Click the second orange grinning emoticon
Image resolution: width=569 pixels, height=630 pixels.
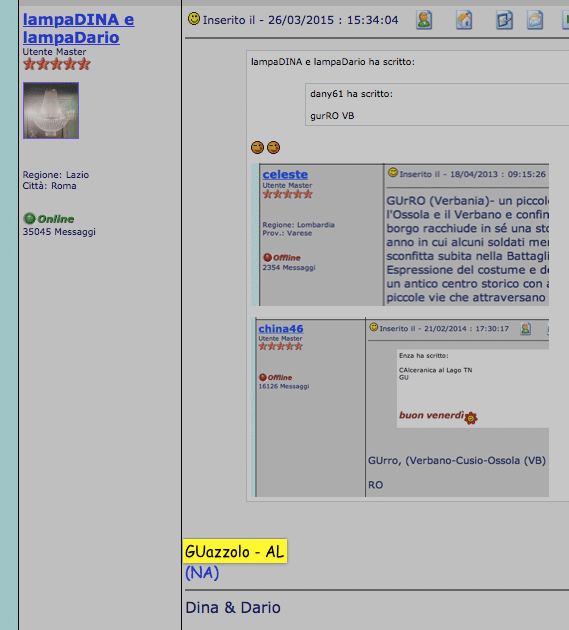click(273, 147)
